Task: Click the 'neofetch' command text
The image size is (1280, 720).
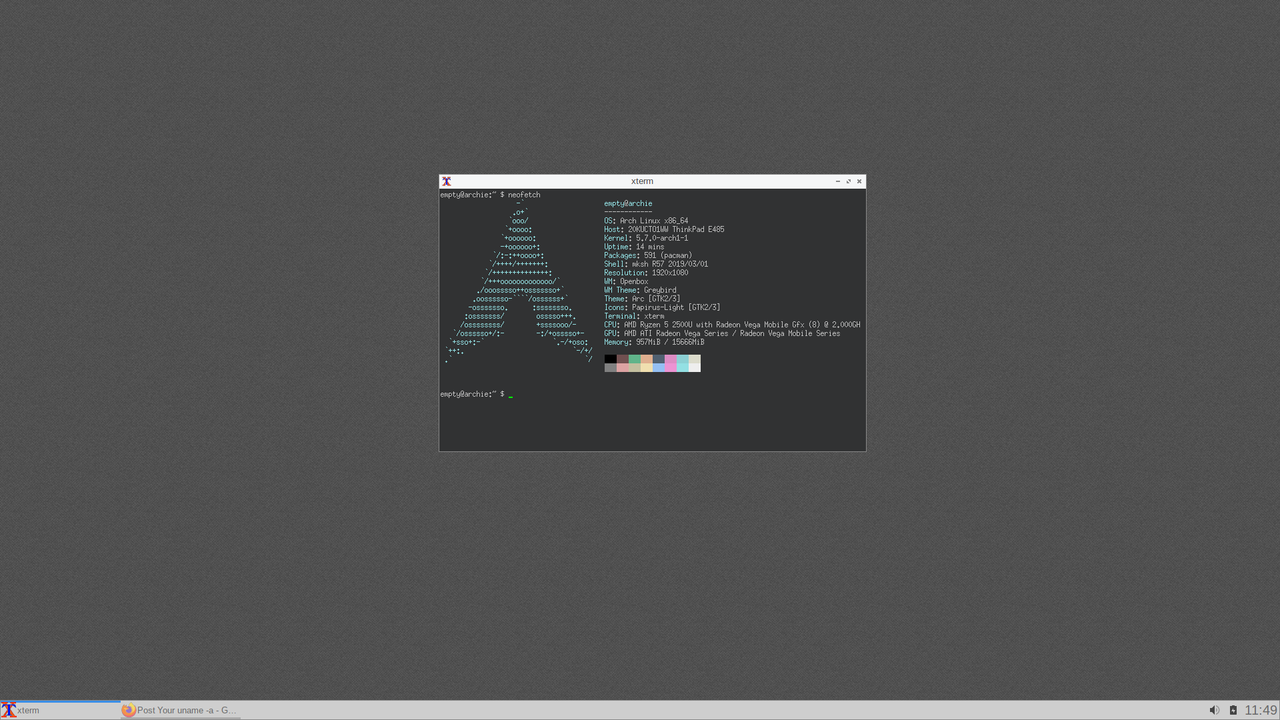Action: coord(524,195)
